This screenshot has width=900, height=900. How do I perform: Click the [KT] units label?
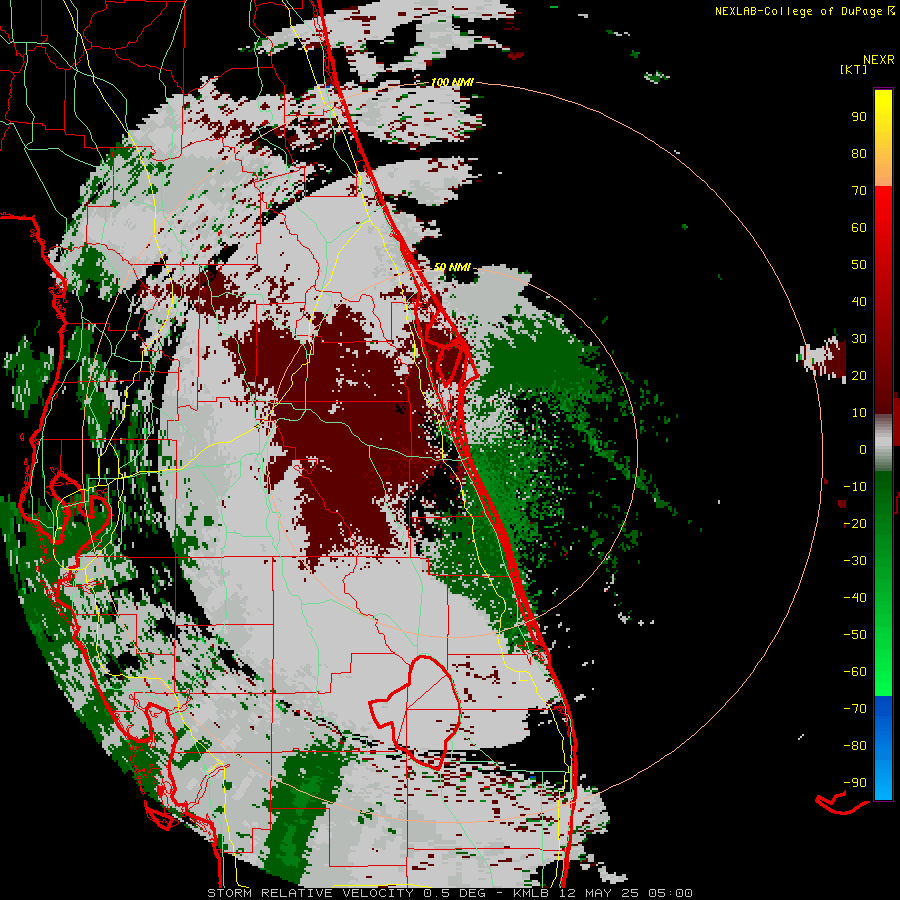click(853, 69)
